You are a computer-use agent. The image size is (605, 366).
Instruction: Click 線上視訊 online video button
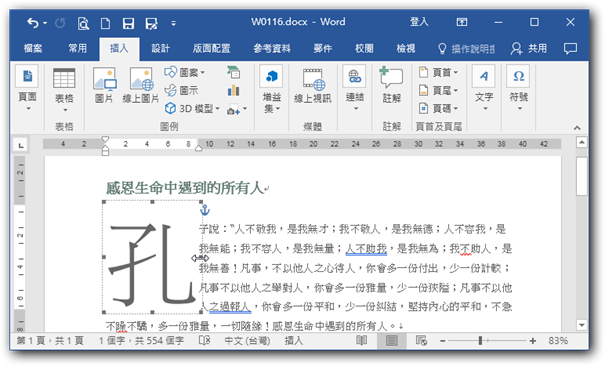point(313,86)
